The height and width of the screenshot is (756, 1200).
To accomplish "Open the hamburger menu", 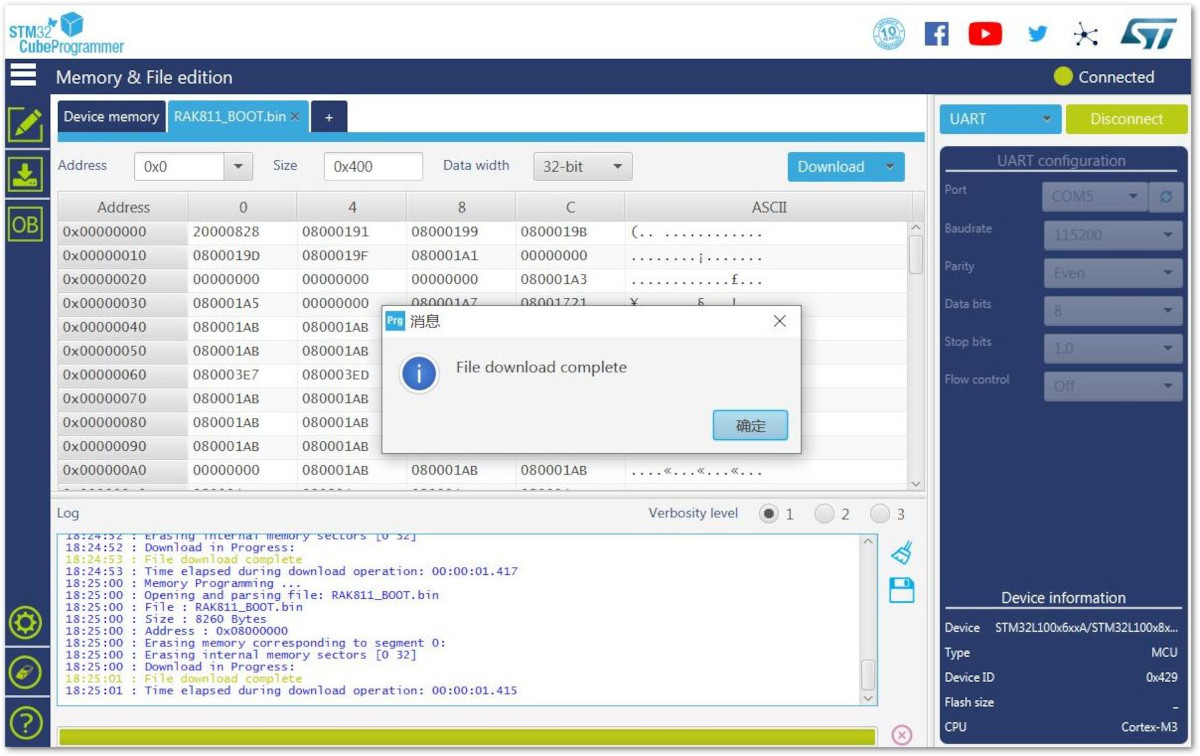I will click(x=23, y=76).
